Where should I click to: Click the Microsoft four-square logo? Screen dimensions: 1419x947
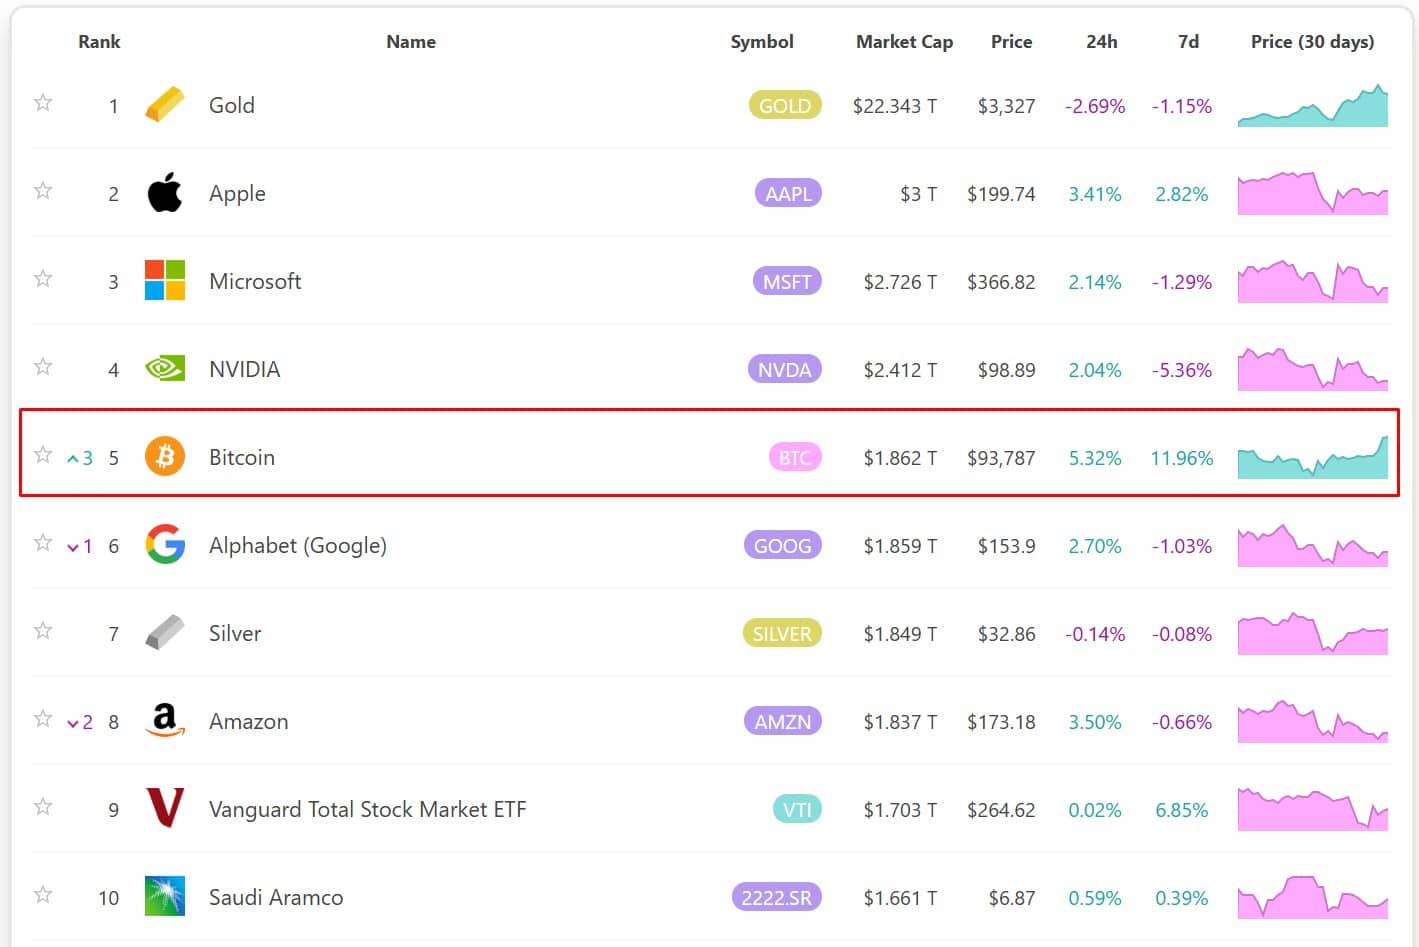(x=165, y=281)
